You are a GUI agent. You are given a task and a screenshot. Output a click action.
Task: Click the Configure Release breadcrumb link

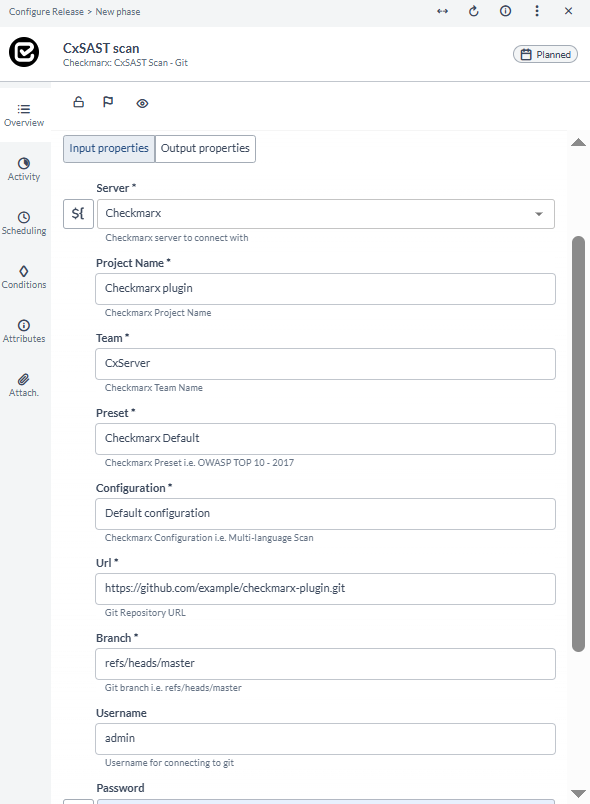point(46,12)
